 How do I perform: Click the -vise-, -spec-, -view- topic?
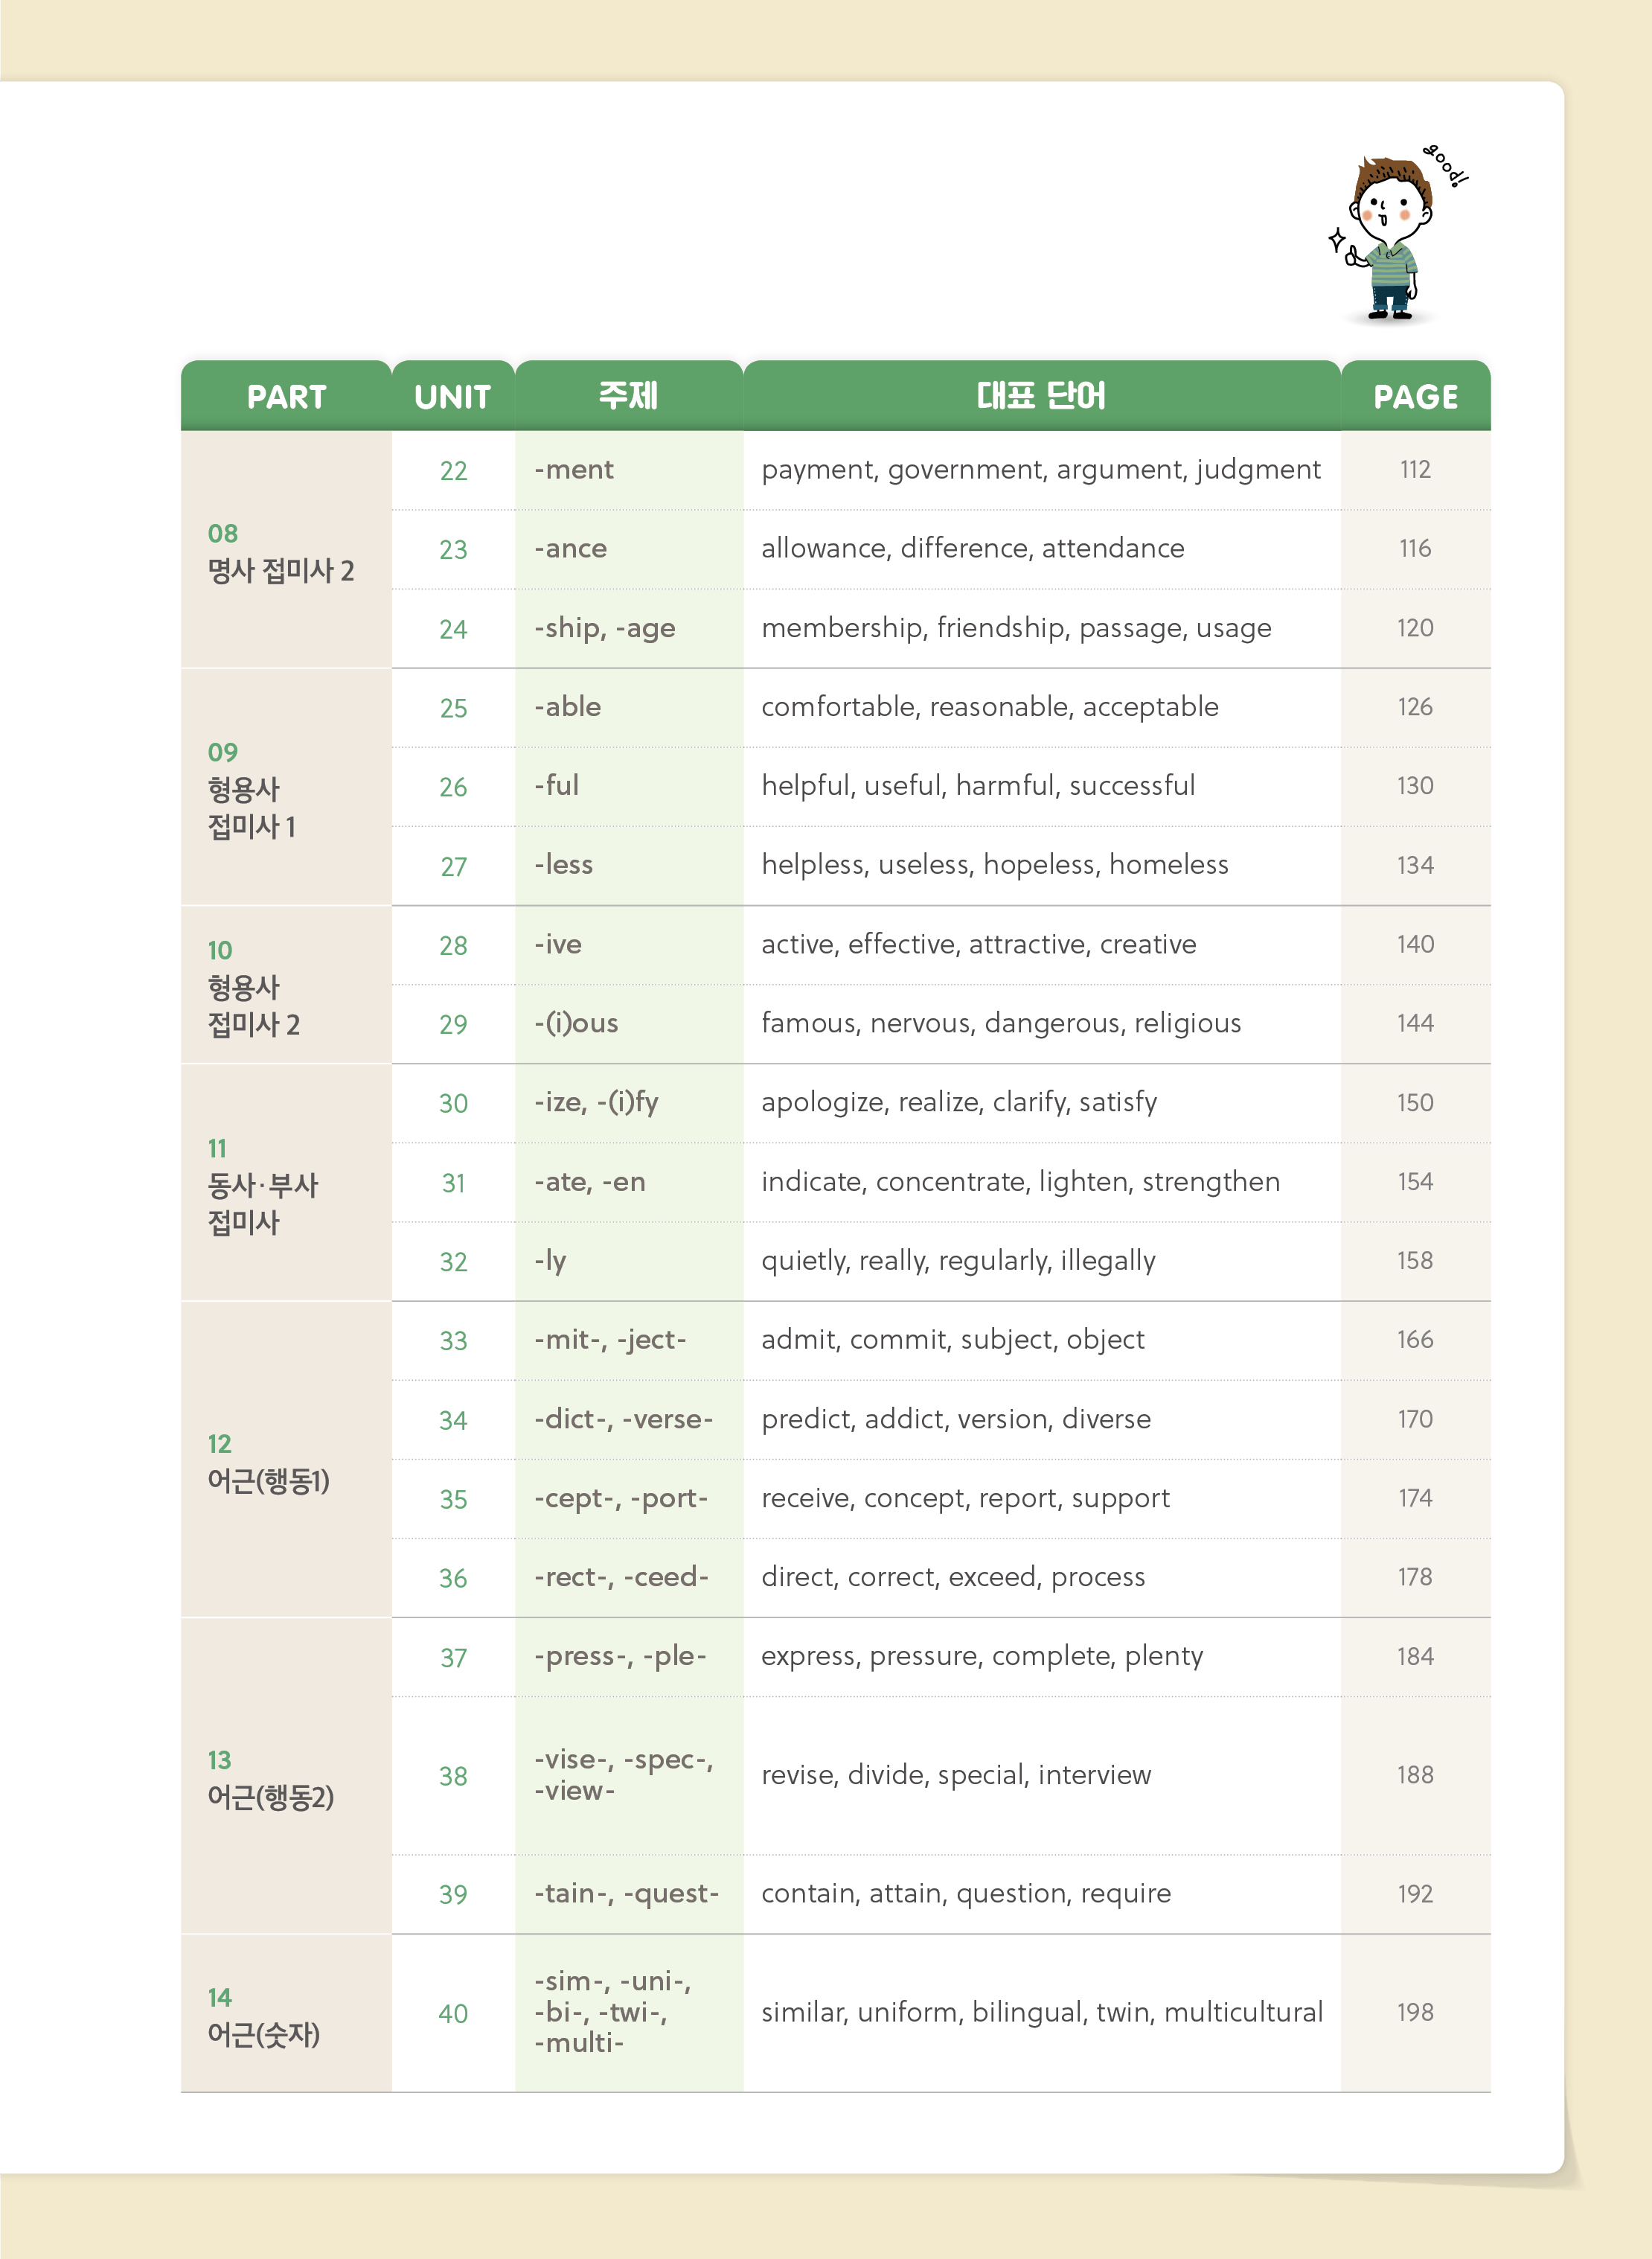(x=623, y=1775)
